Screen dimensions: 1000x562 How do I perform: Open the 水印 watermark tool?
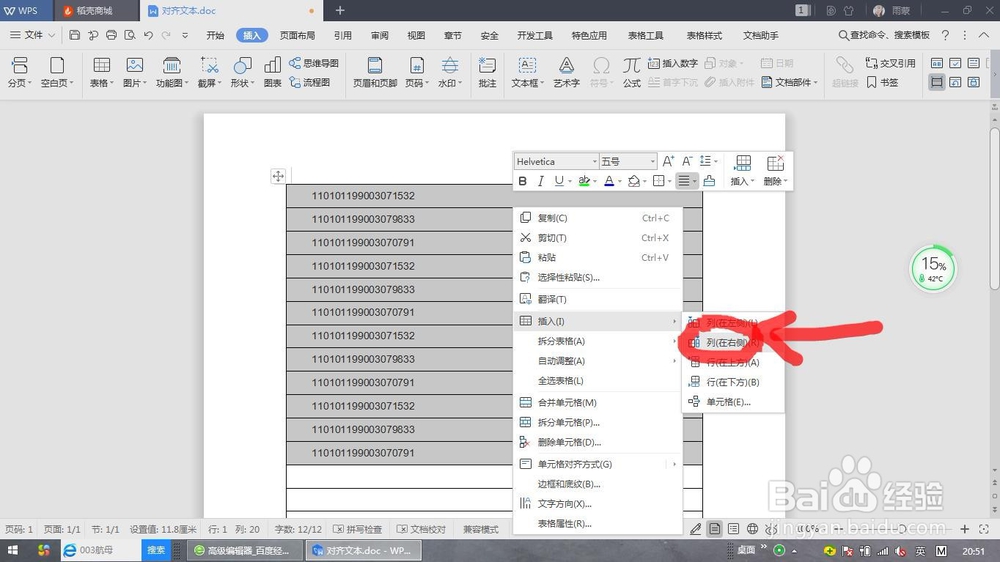point(450,72)
